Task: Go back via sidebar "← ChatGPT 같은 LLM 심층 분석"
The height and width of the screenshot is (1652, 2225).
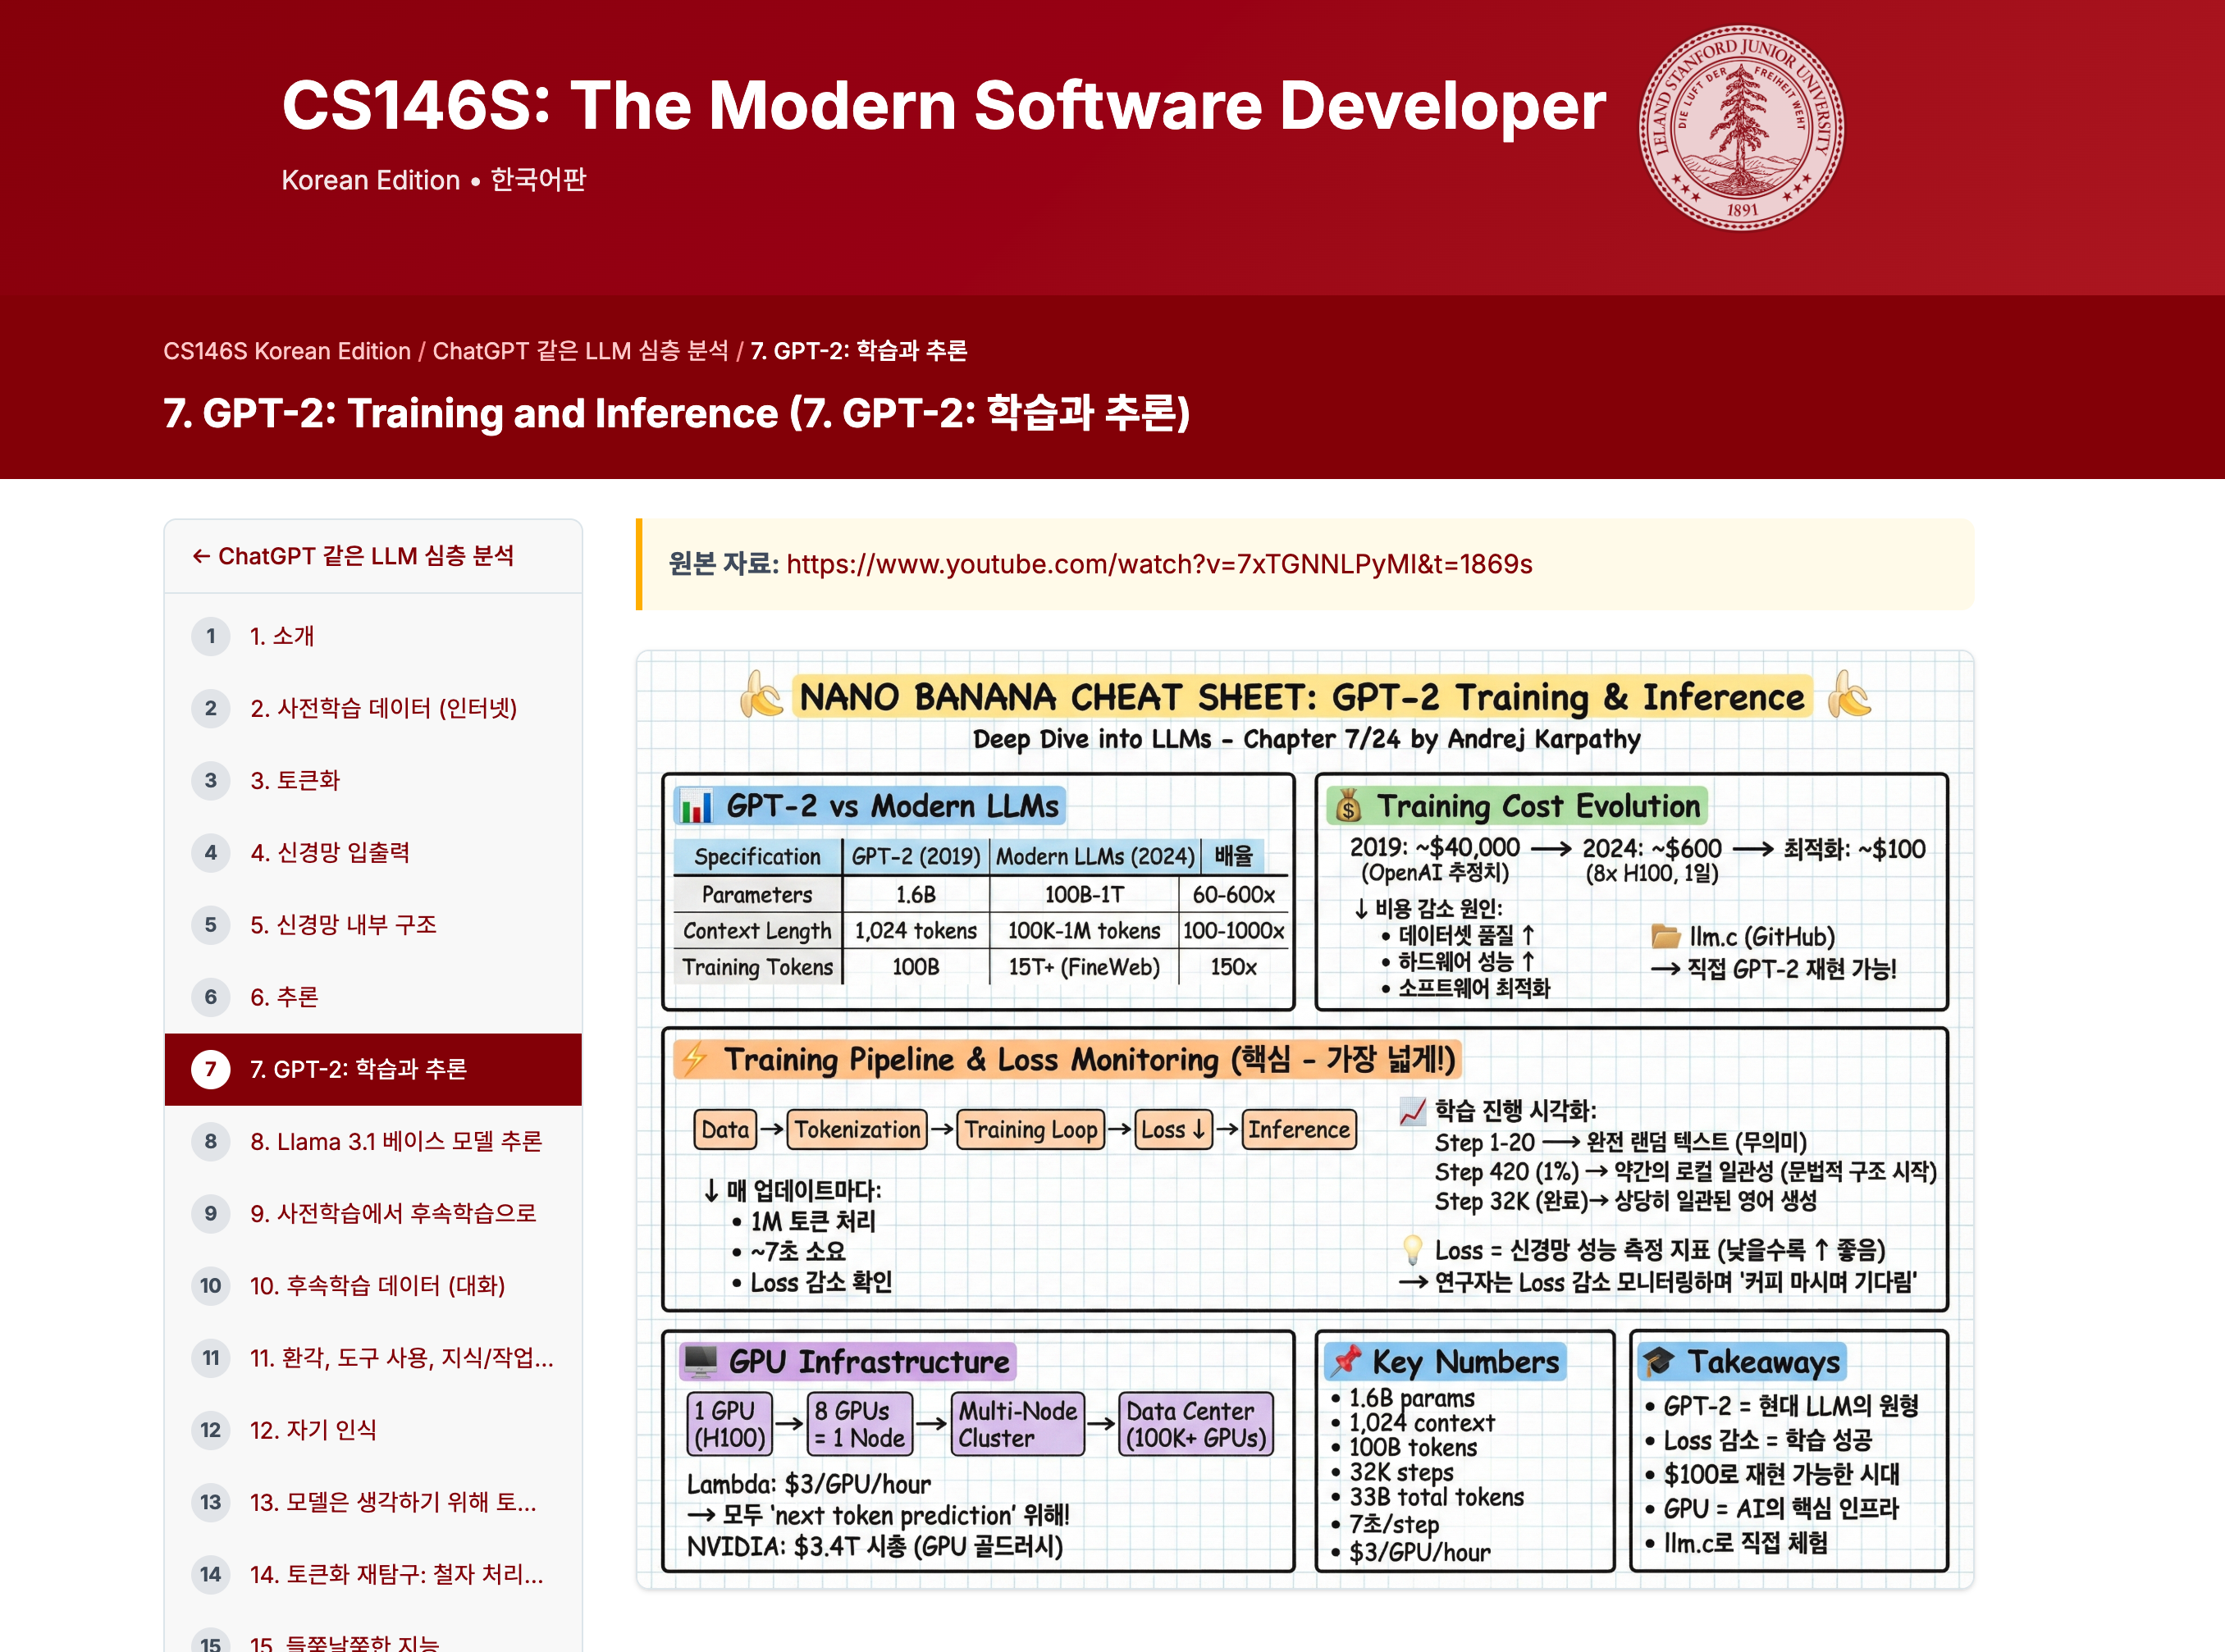Action: click(x=353, y=556)
